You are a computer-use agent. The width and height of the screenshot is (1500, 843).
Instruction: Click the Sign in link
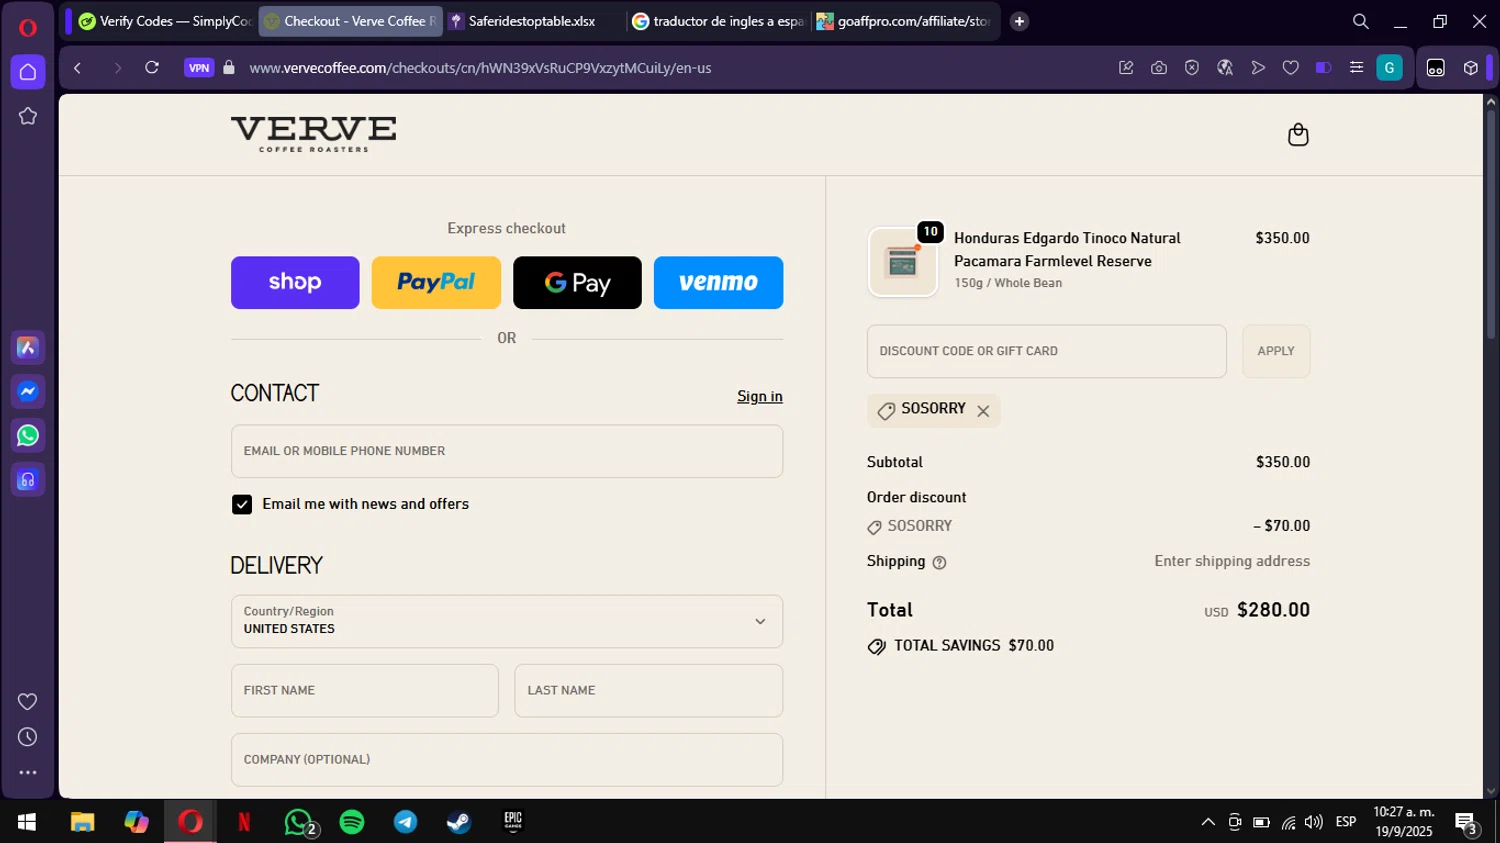tap(760, 396)
